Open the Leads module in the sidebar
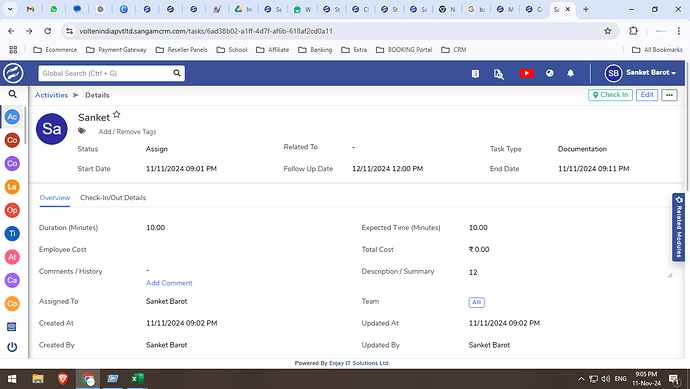The width and height of the screenshot is (690, 389). pos(12,187)
